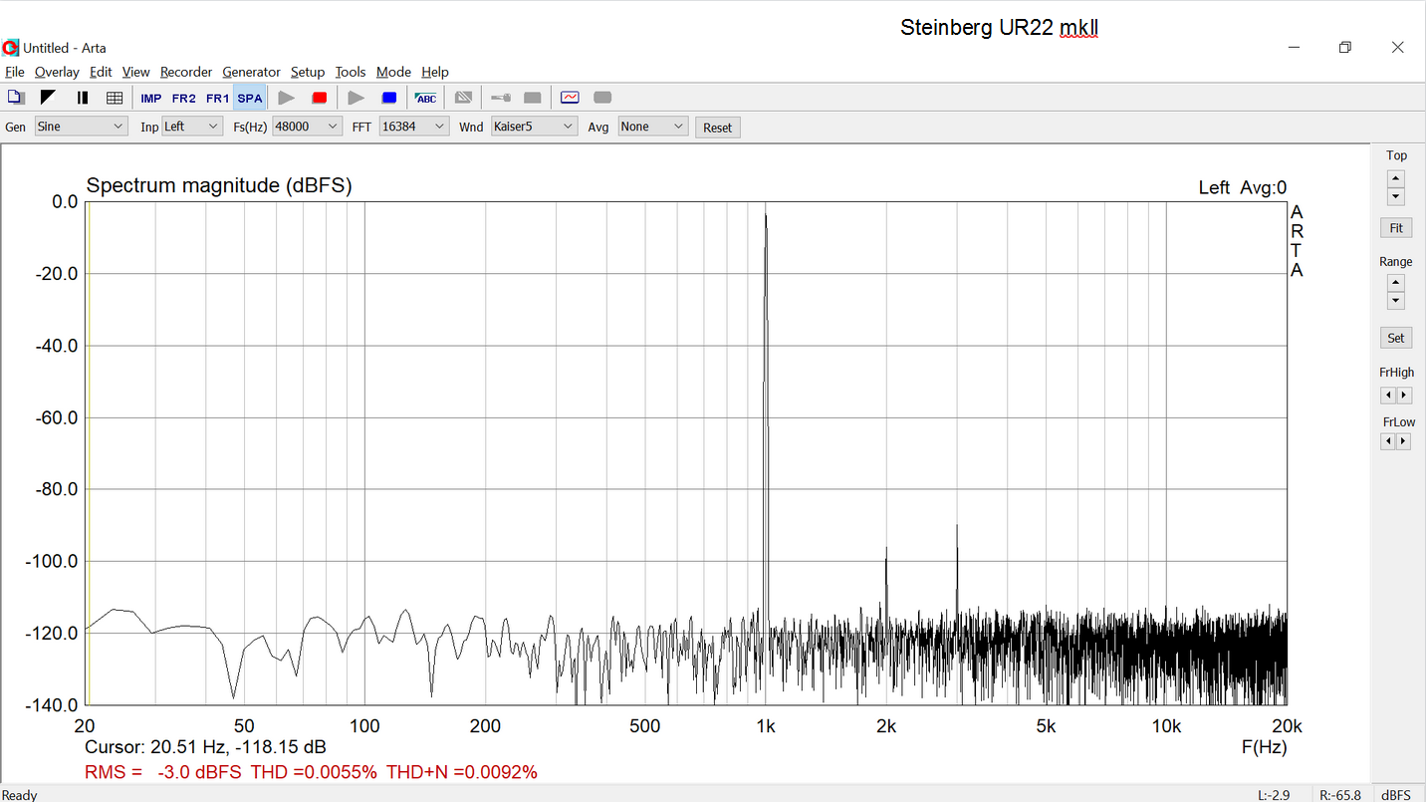Click the blue stop square icon
1426x802 pixels.
(x=389, y=97)
